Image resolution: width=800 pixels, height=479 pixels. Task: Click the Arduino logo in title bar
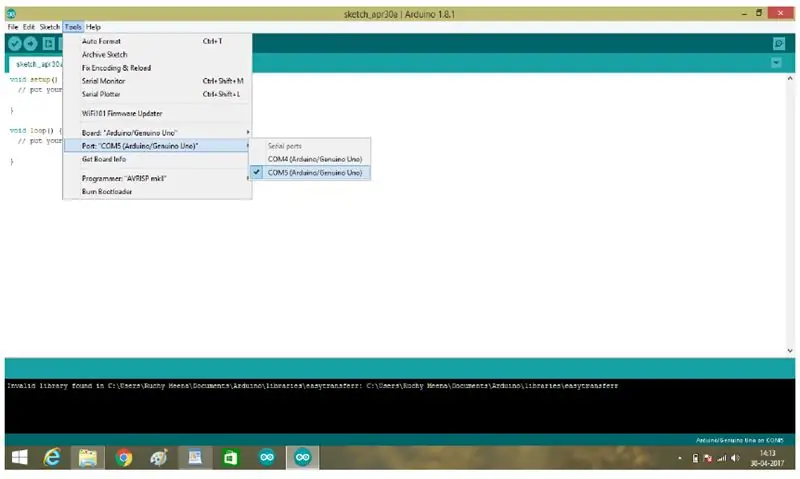[11, 14]
